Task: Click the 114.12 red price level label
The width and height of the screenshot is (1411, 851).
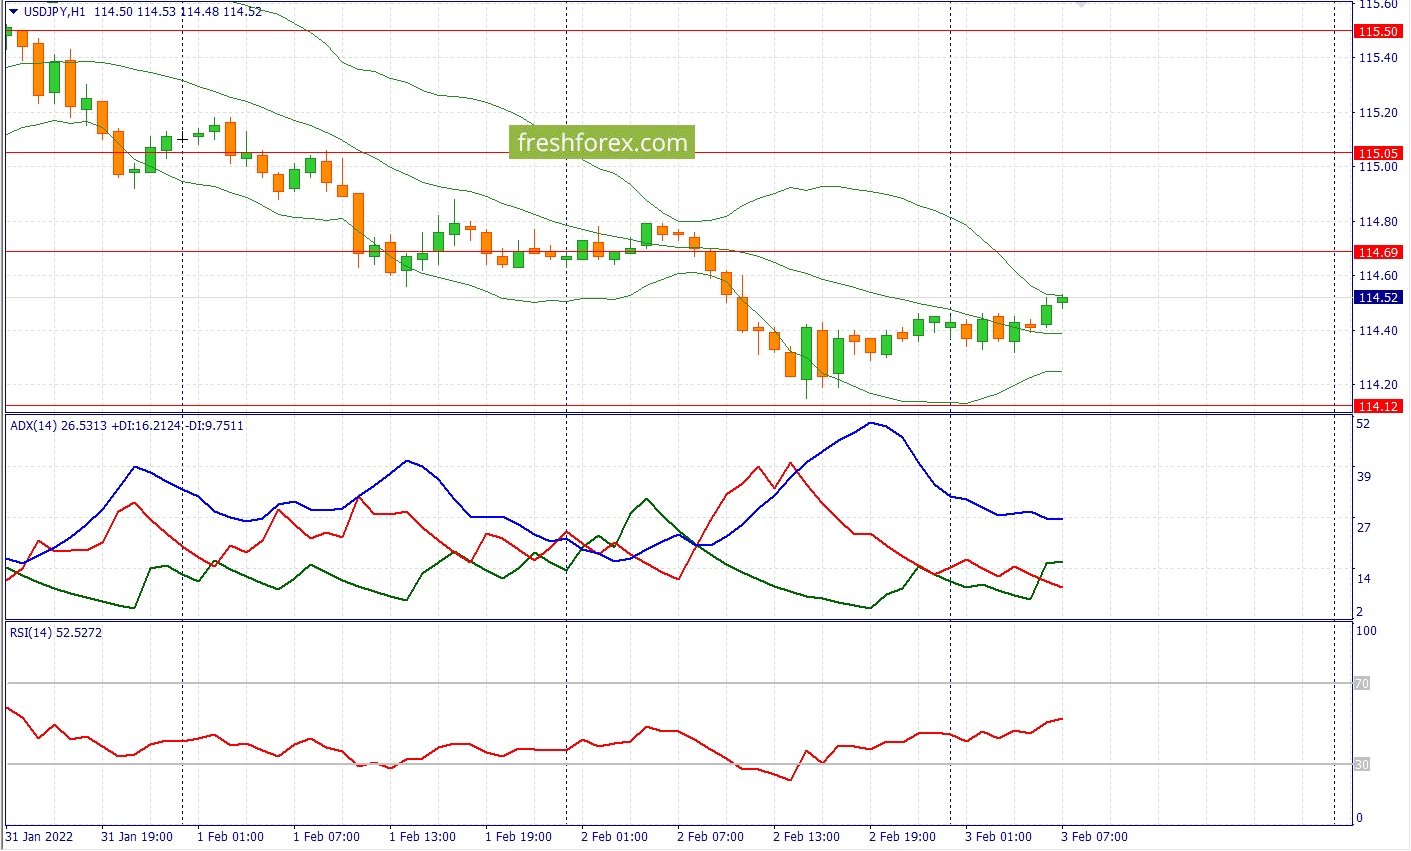Action: (1377, 406)
